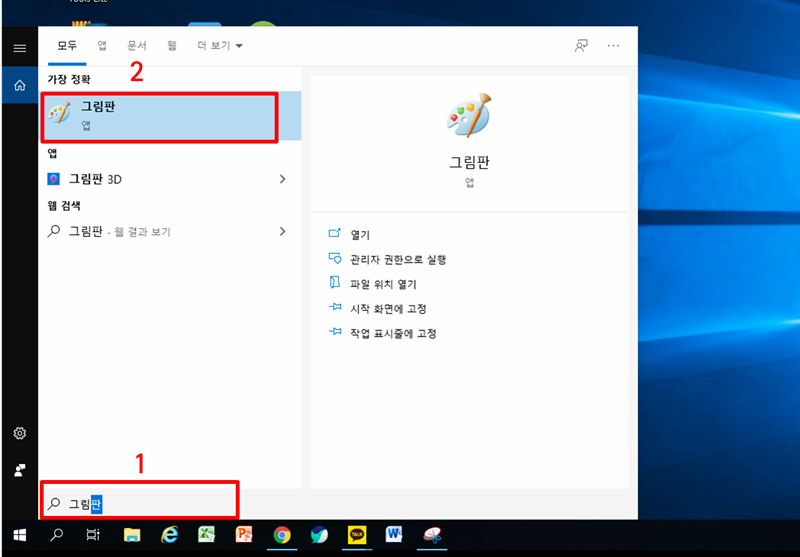Screen dimensions: 800x557
Task: Open the Whale browser taskbar icon
Action: pos(319,535)
